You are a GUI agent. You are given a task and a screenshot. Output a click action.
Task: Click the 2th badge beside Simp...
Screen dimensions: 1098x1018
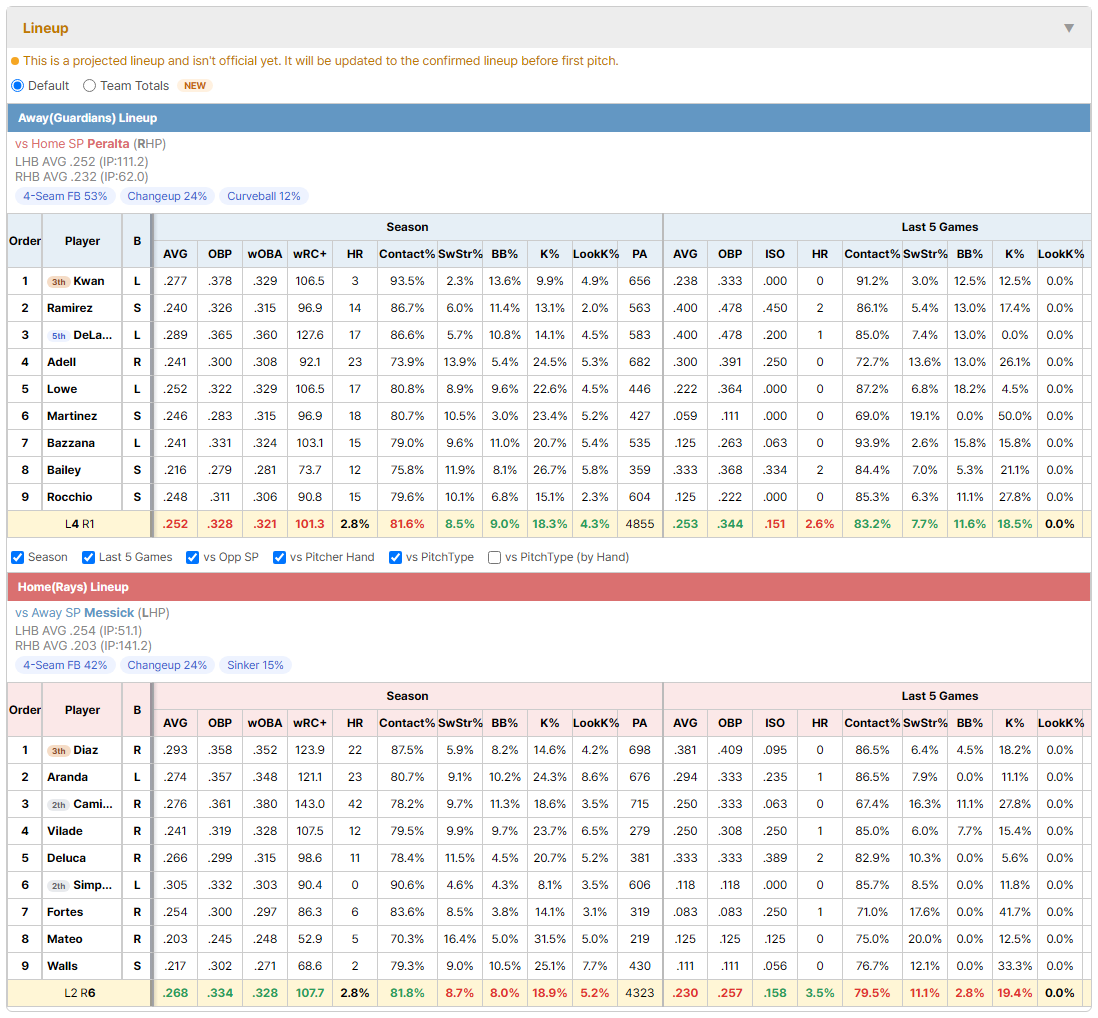click(x=58, y=886)
